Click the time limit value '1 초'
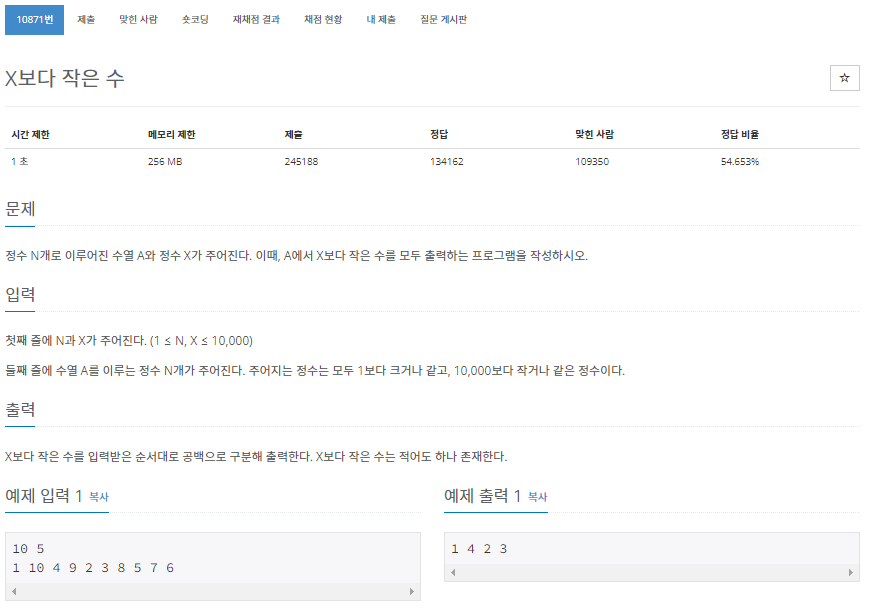 tap(19, 162)
